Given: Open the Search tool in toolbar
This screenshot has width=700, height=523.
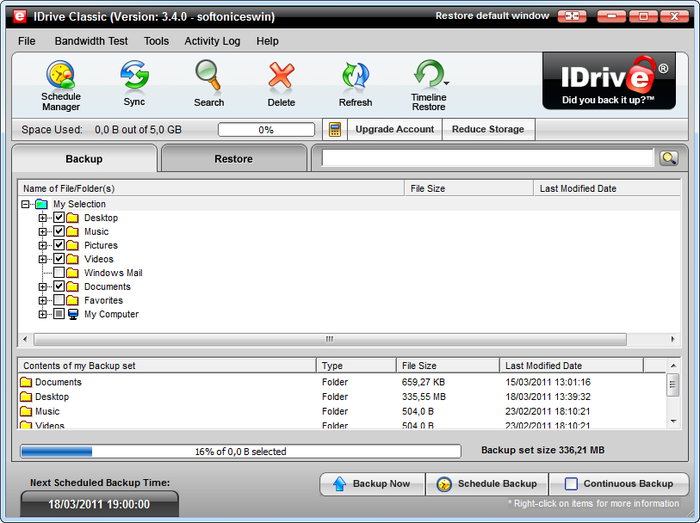Looking at the screenshot, I should click(208, 83).
